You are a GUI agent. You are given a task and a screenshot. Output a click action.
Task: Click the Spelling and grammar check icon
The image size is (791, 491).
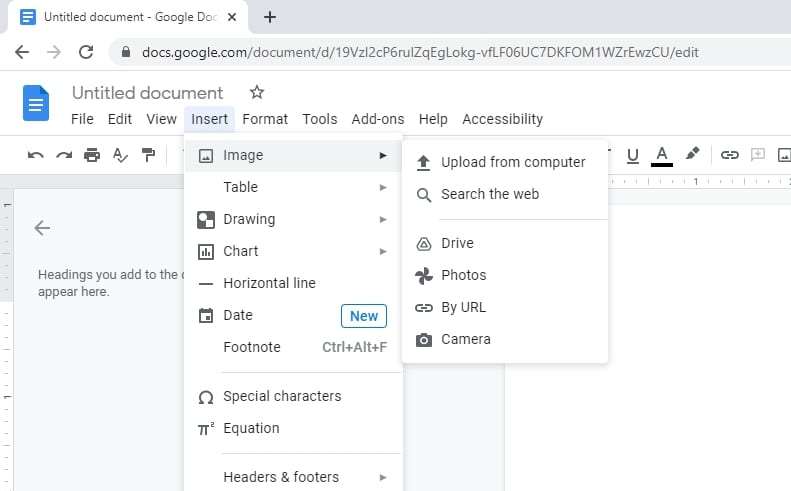point(120,155)
